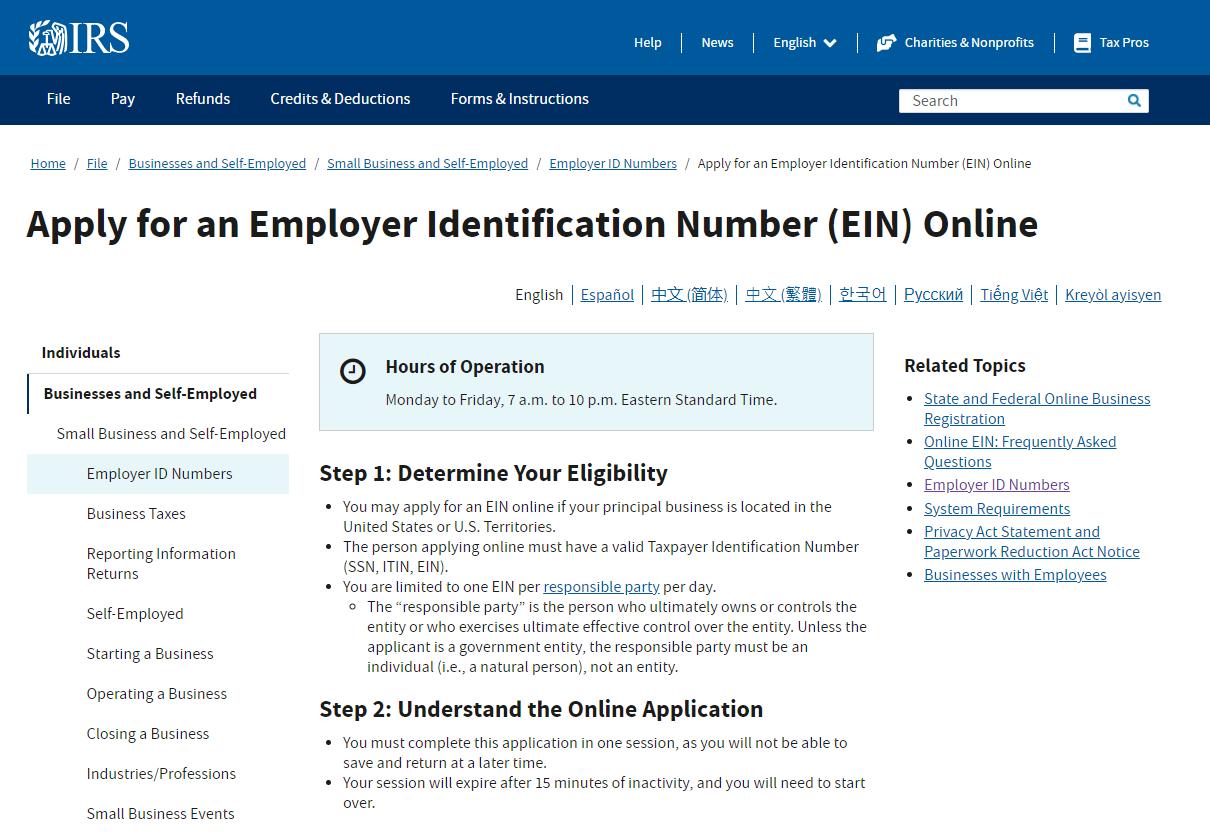Open System Requirements related topic

pos(997,509)
